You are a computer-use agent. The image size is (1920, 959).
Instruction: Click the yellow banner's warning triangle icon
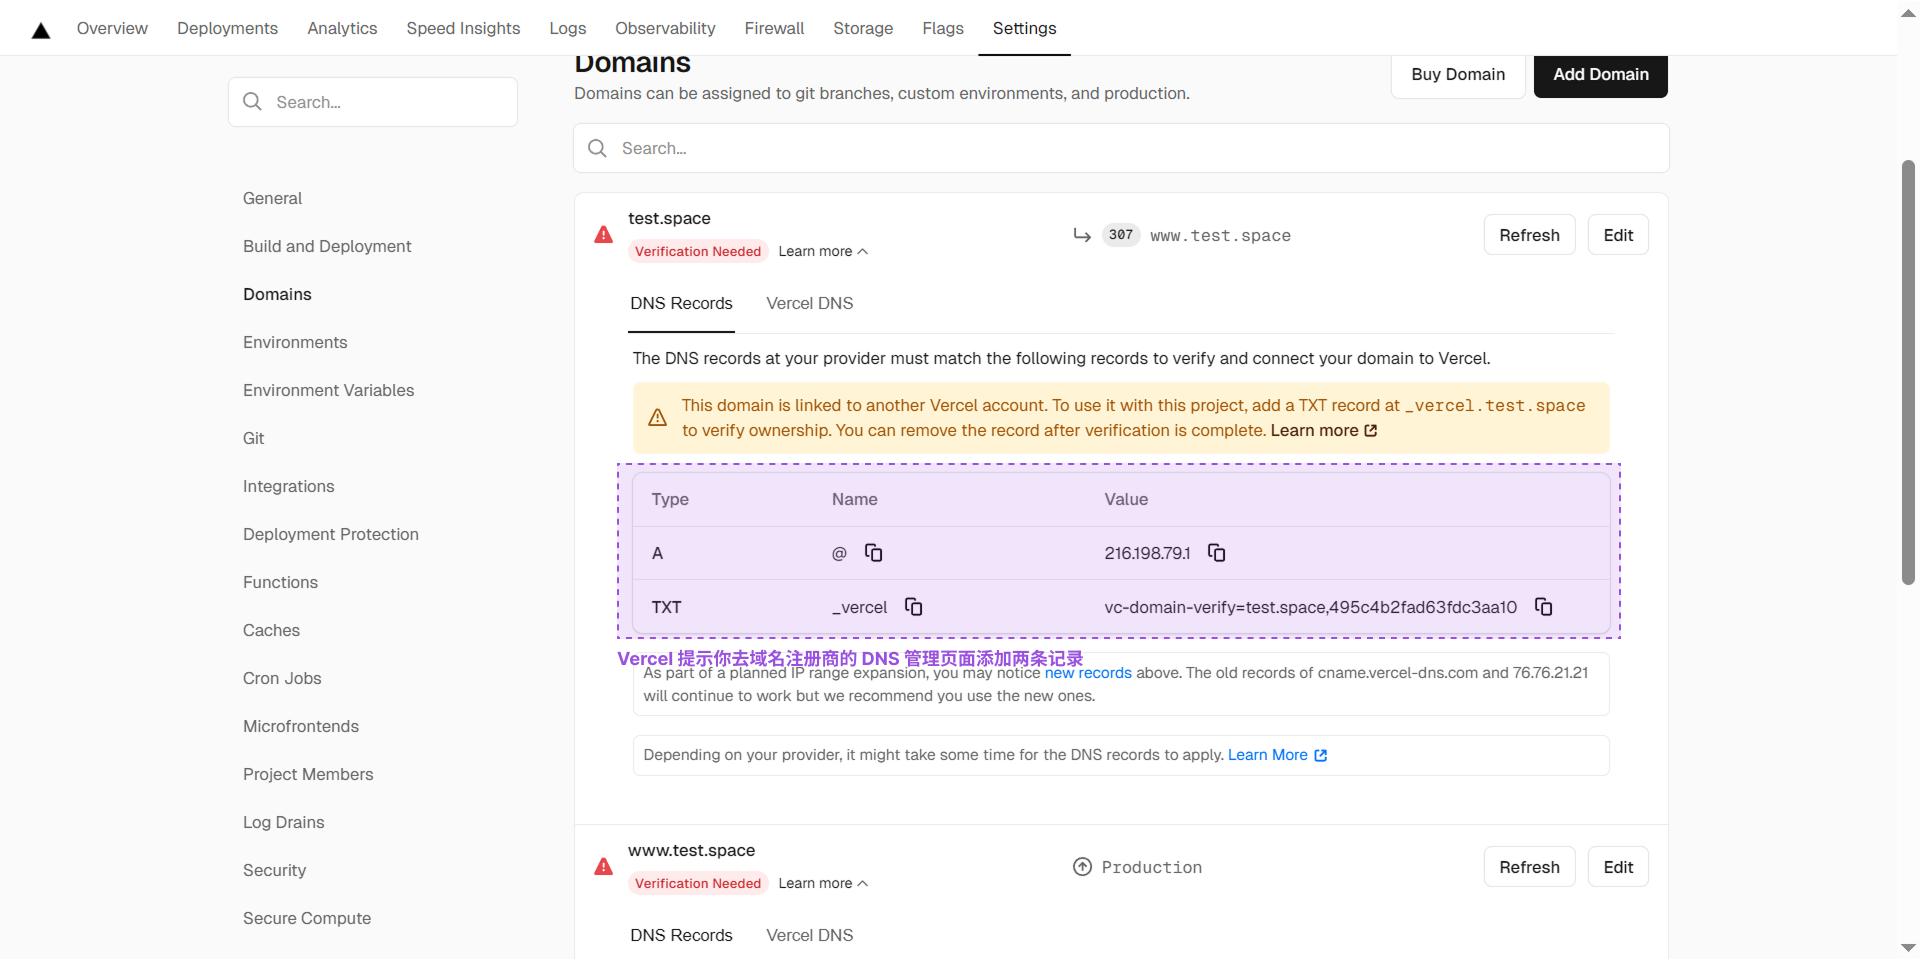tap(657, 418)
